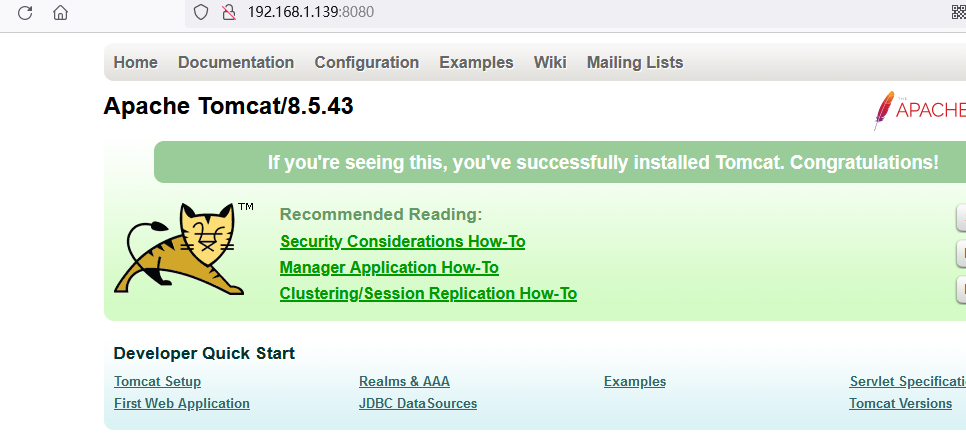Viewport: 966px width, 434px height.
Task: Reload the page with the refresh icon
Action: point(25,12)
